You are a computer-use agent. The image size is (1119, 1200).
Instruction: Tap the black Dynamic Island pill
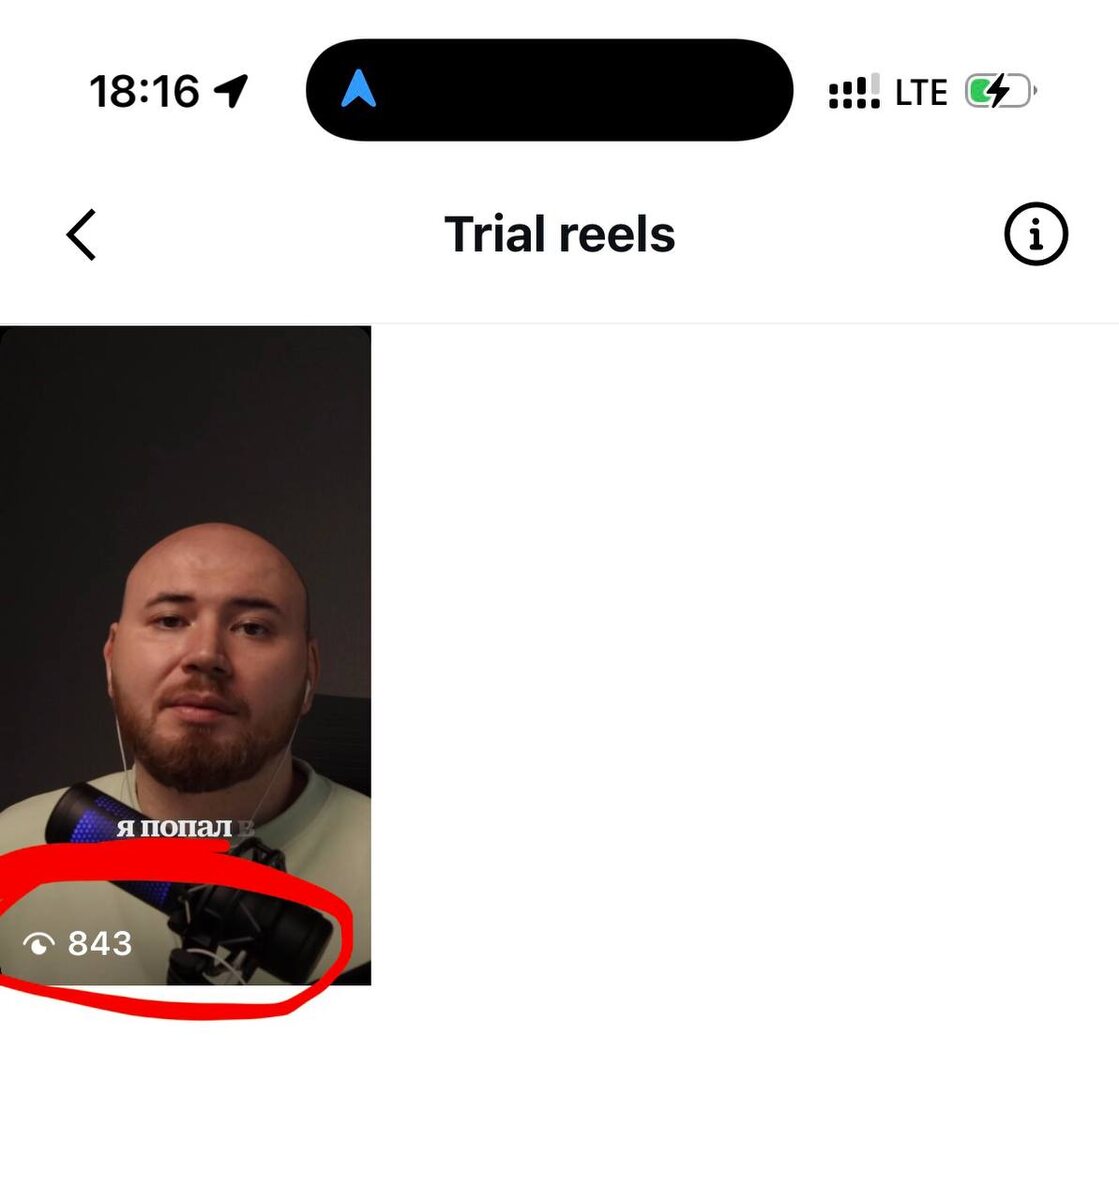point(549,90)
